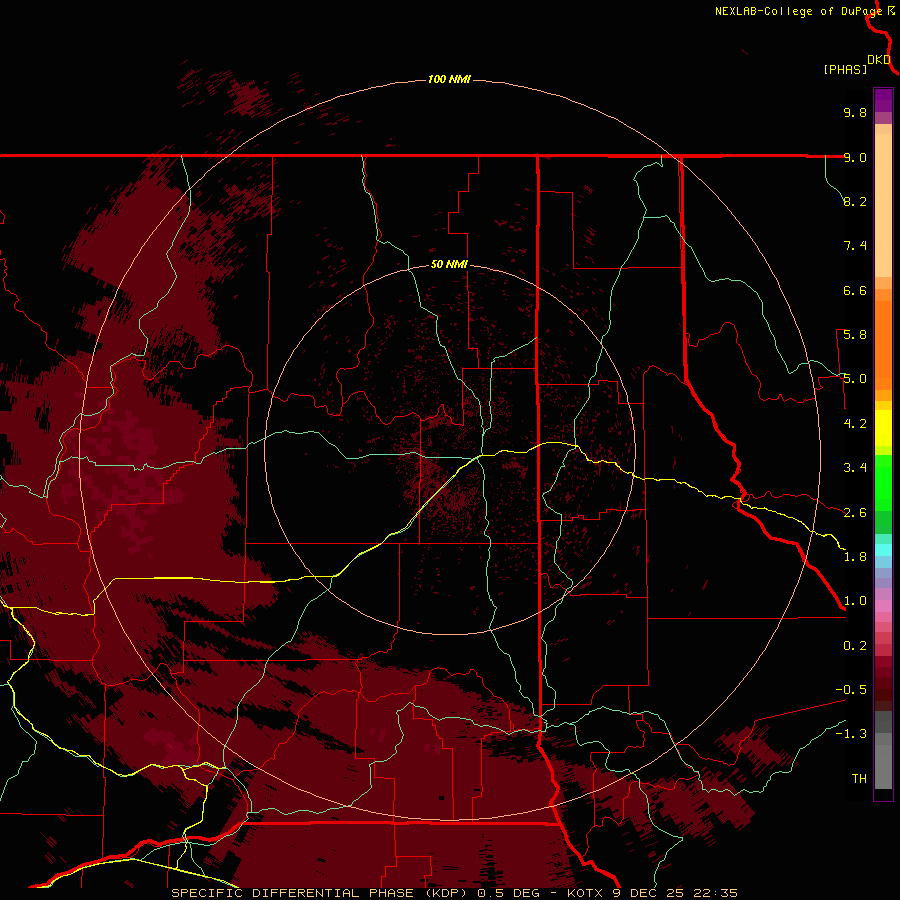Click the 7.4 value on the color scale
The width and height of the screenshot is (900, 900).
pos(855,246)
